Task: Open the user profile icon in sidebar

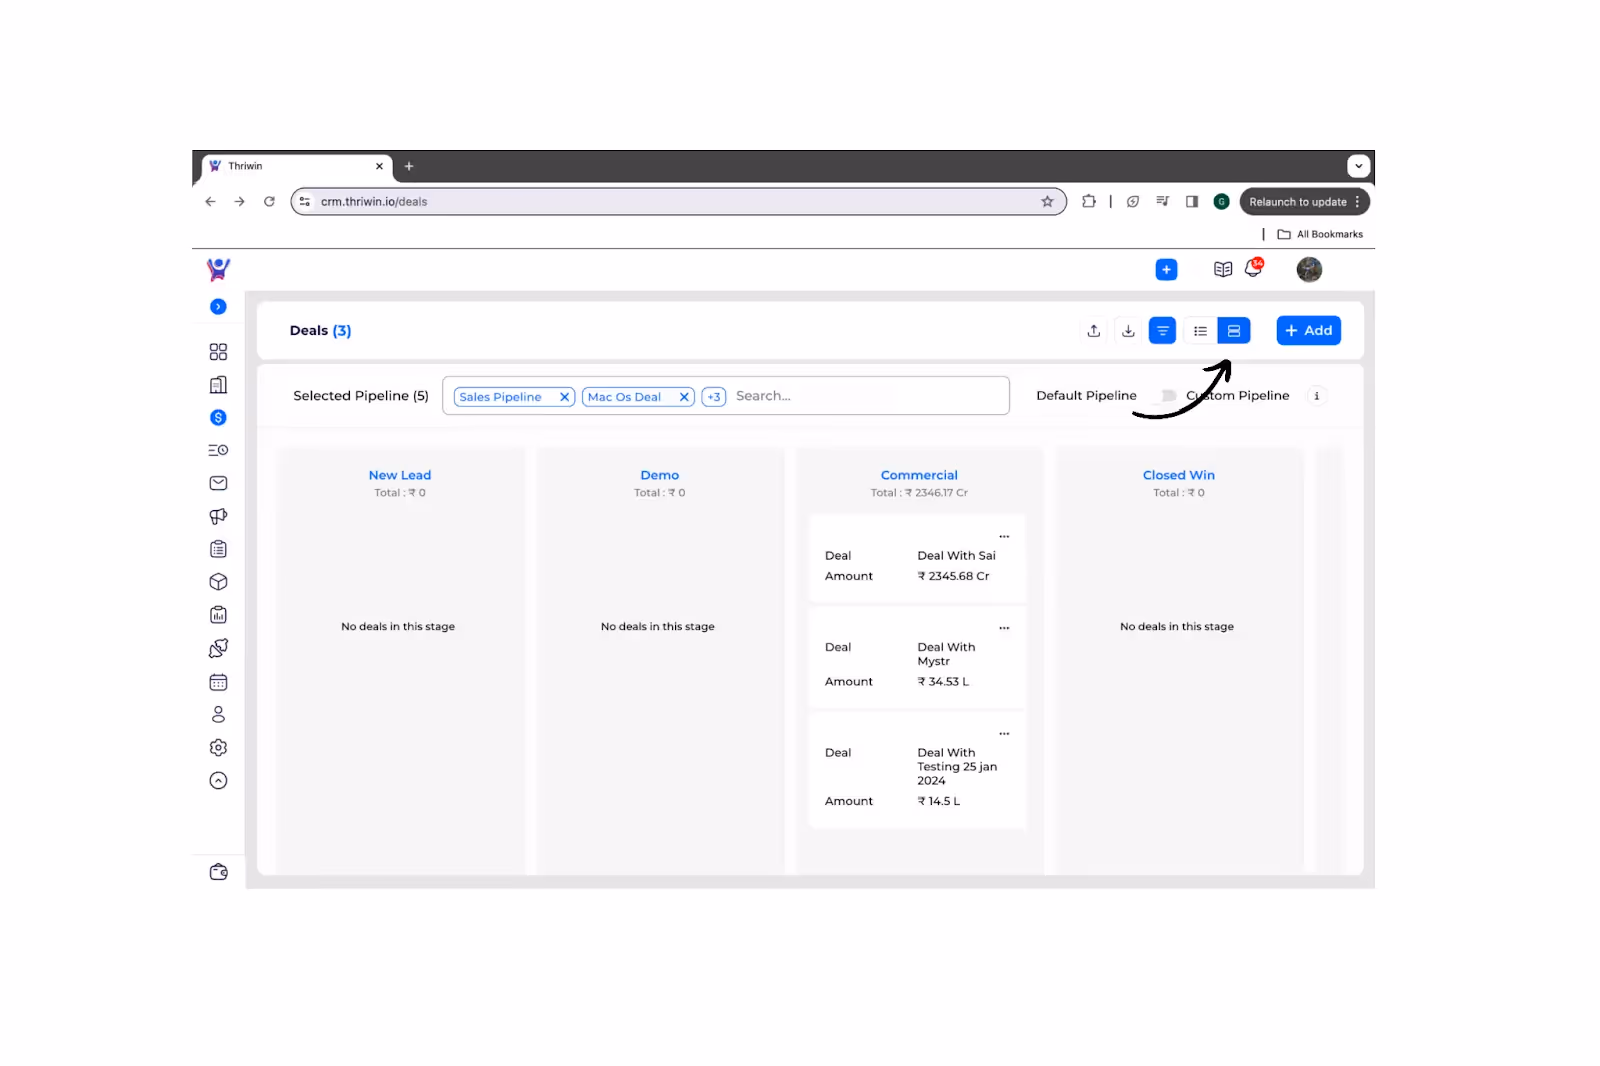Action: click(x=218, y=715)
